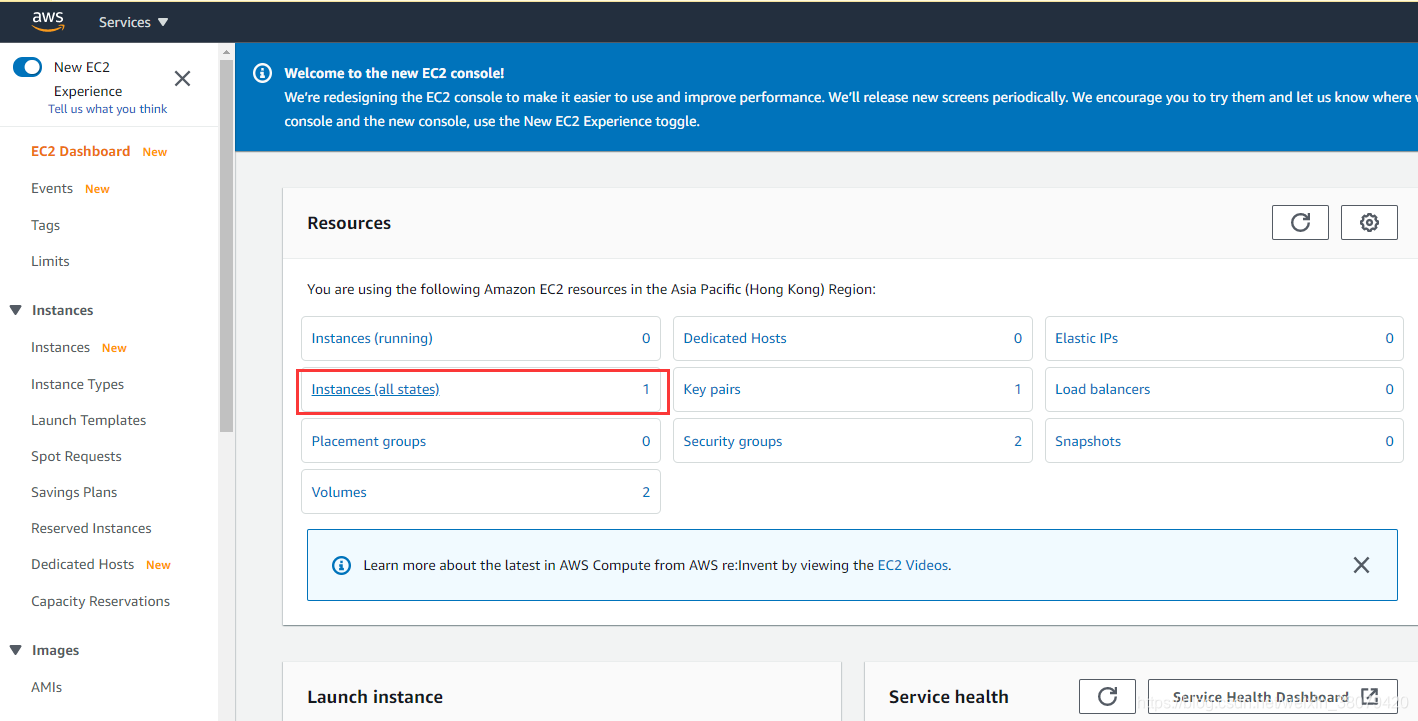Open EC2 Dashboard in sidebar
The image size is (1418, 721).
pyautogui.click(x=80, y=151)
